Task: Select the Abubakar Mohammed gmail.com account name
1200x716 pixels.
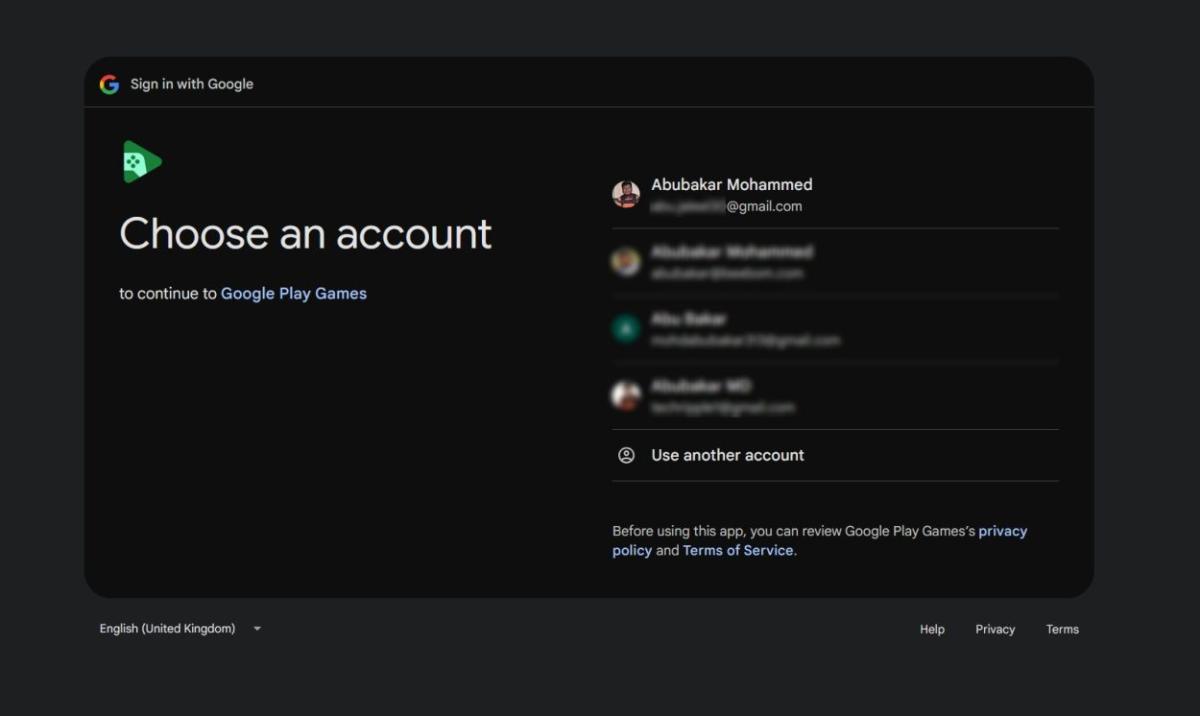Action: click(x=731, y=185)
